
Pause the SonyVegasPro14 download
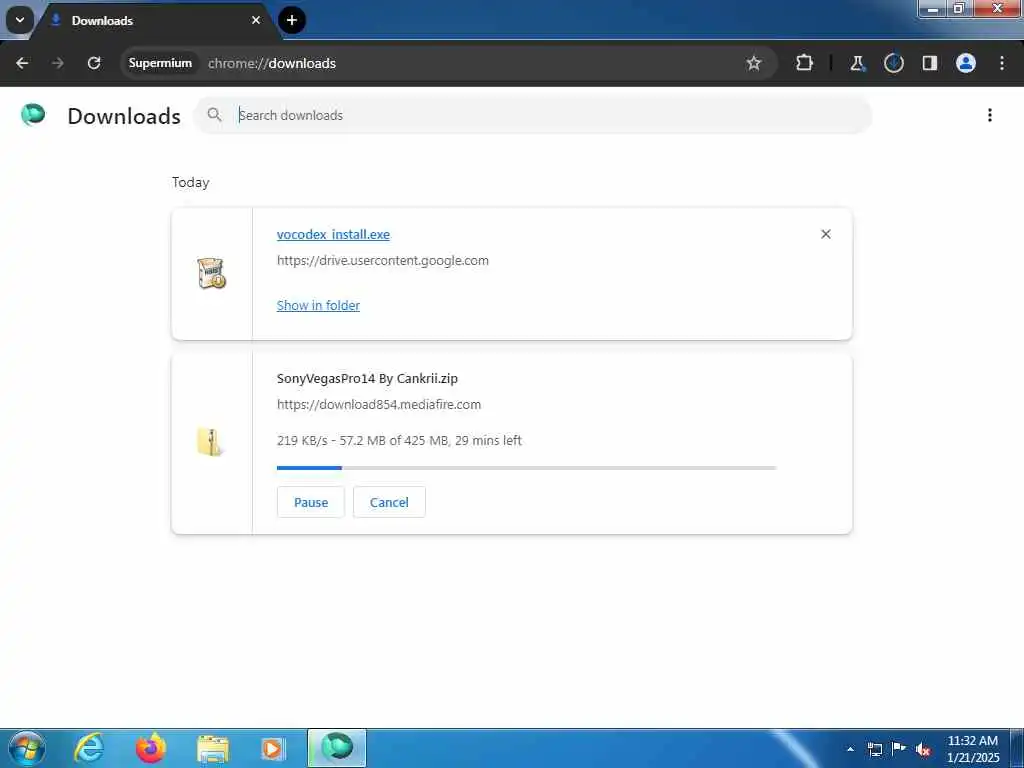click(x=311, y=502)
